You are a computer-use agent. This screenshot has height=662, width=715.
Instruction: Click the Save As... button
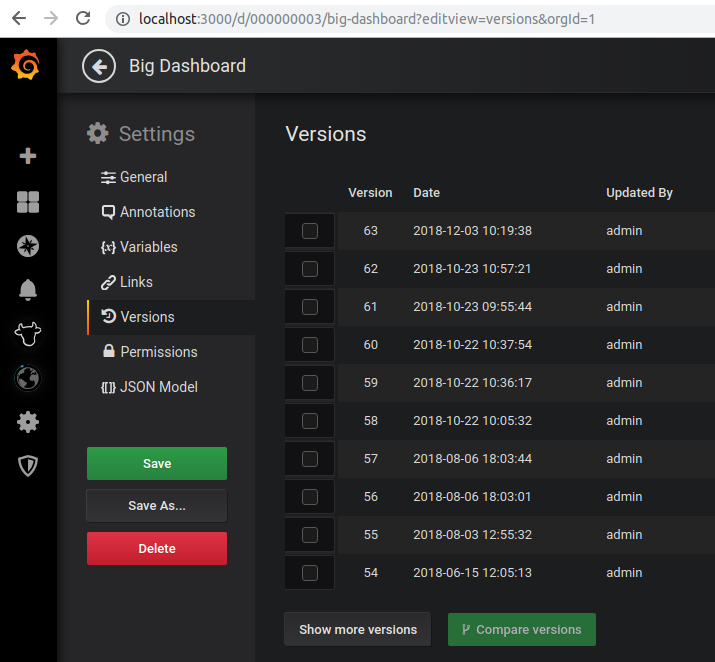[157, 506]
